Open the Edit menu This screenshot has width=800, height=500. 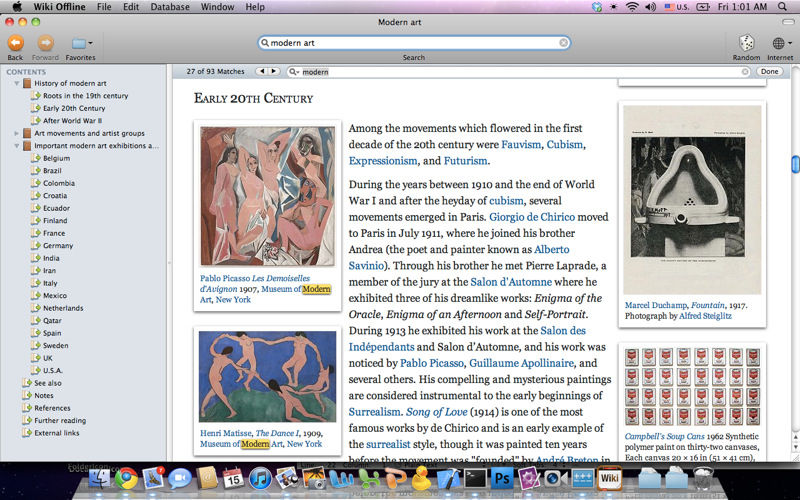coord(131,7)
